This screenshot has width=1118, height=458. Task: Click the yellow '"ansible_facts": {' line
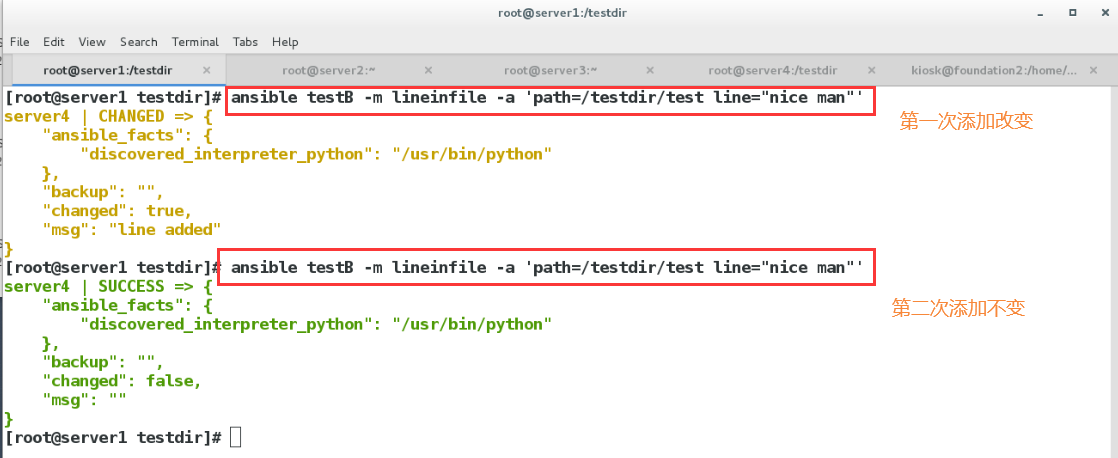[x=127, y=135]
